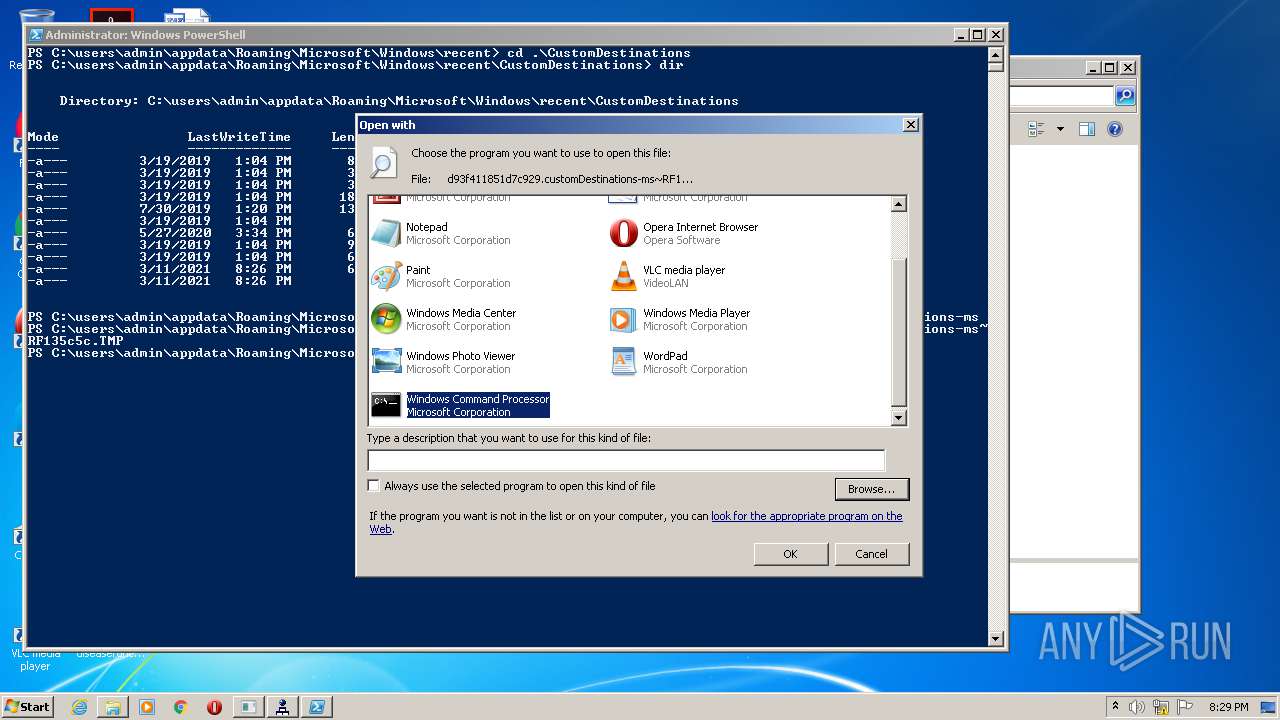Open Windows Explorer taskbar button
The image size is (1280, 720).
[113, 707]
